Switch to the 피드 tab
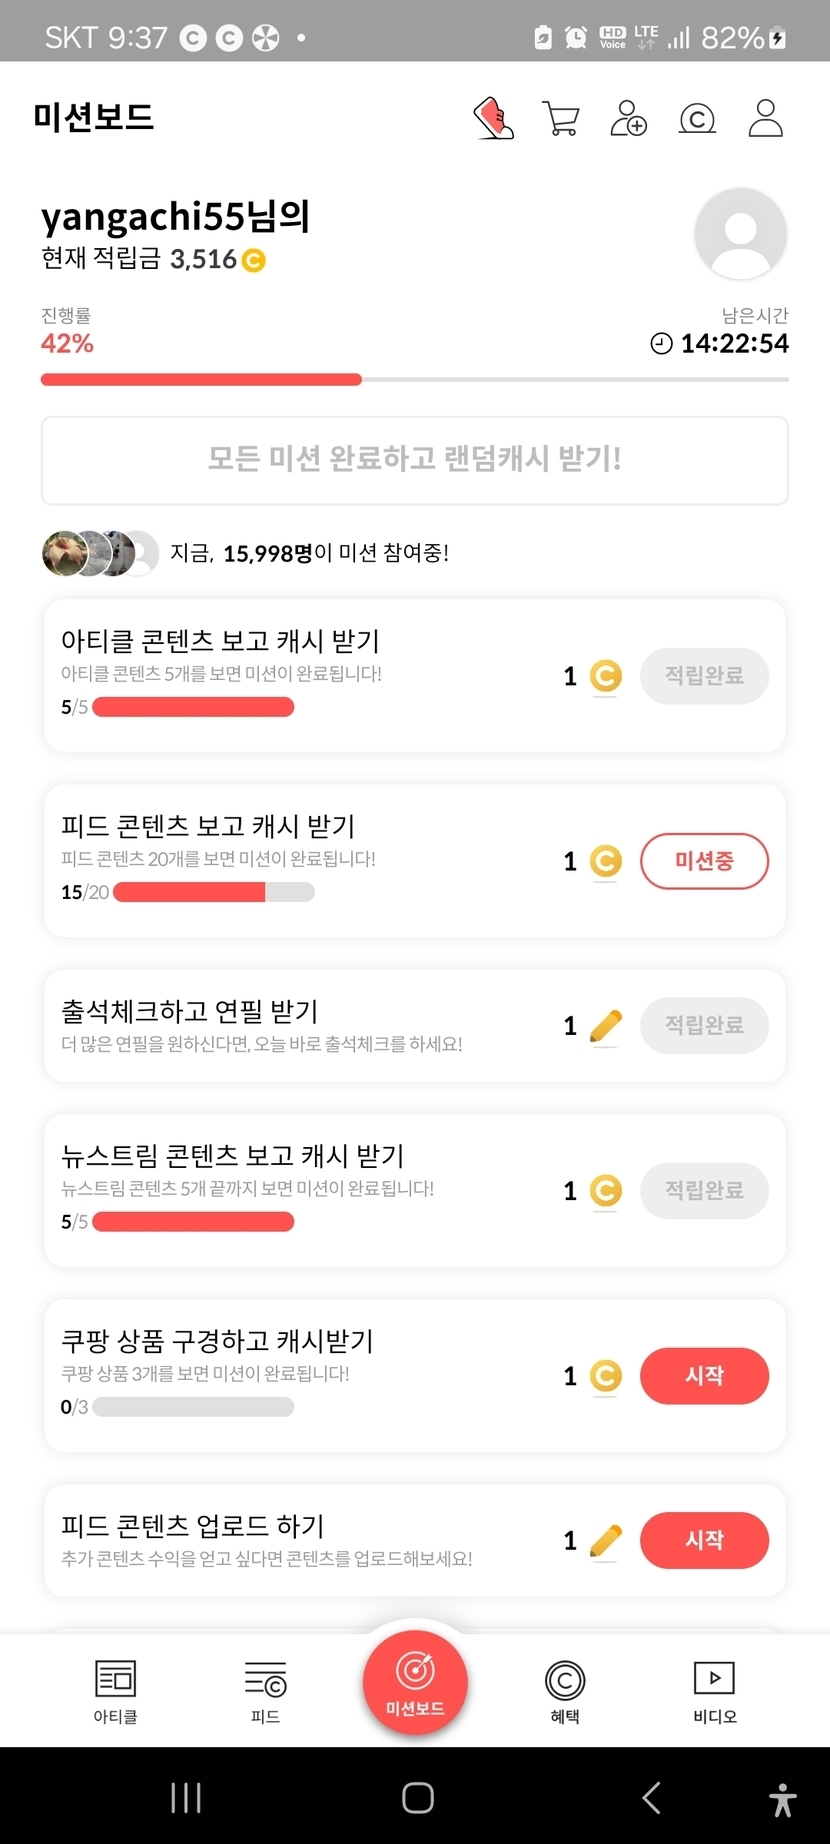The image size is (830, 1844). [265, 1691]
